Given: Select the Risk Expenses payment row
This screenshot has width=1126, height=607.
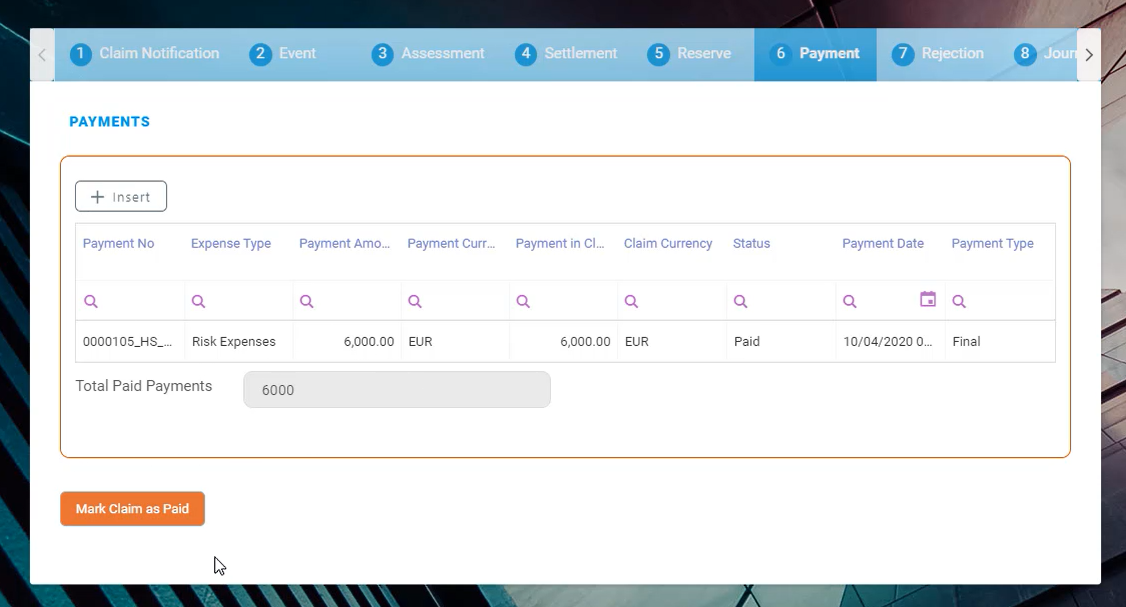Looking at the screenshot, I should pos(233,342).
